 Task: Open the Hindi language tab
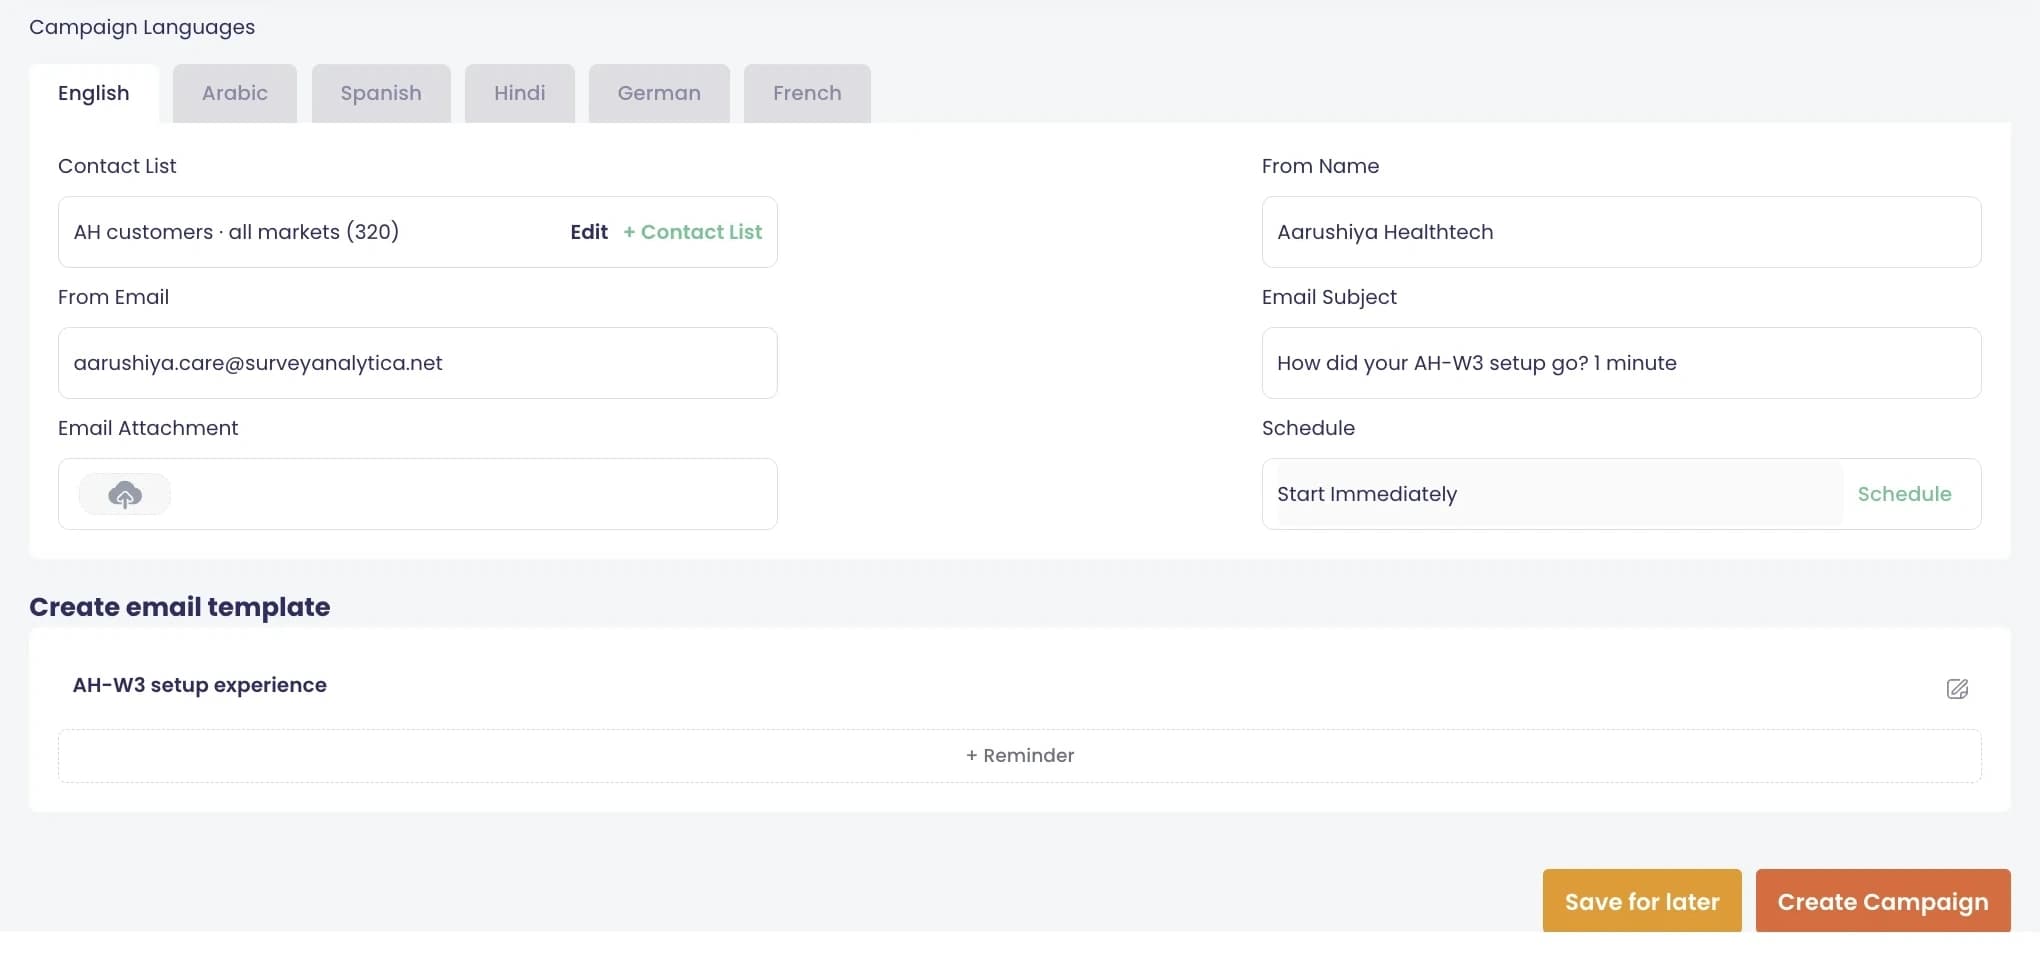(520, 93)
